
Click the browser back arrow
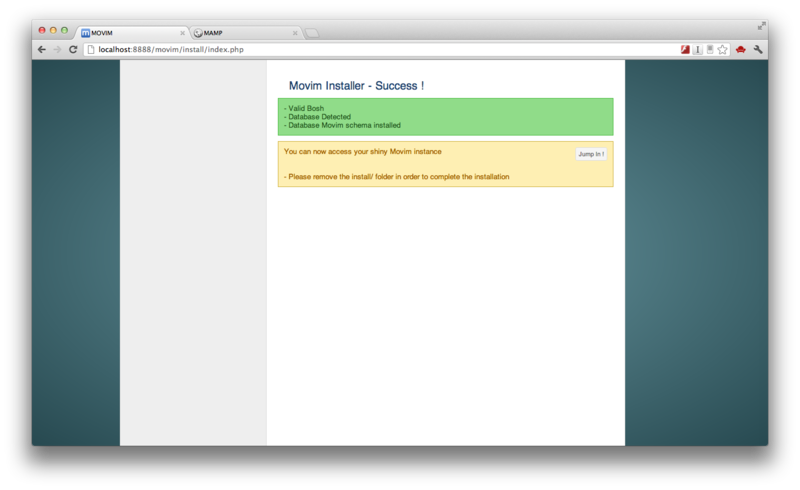pos(42,50)
